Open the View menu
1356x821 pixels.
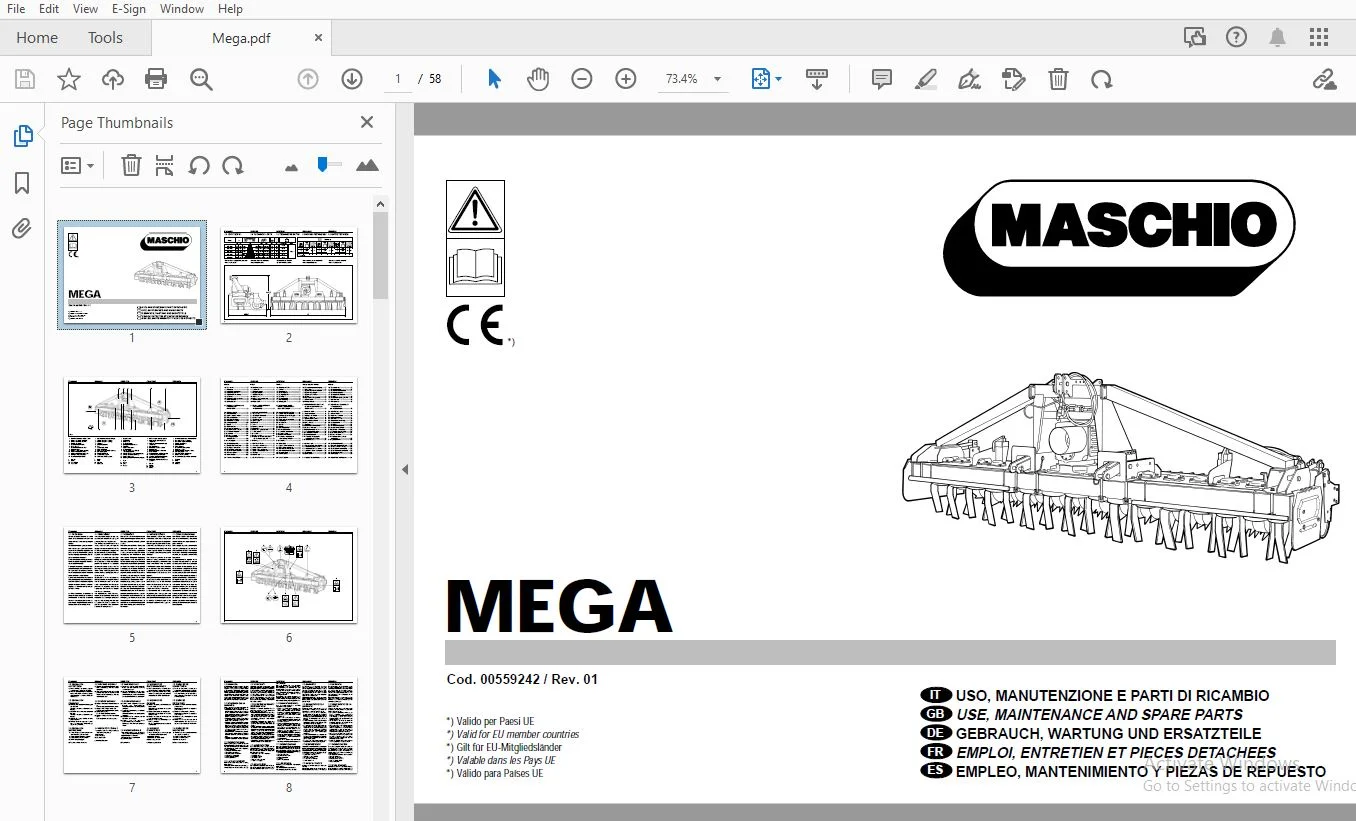click(x=86, y=9)
